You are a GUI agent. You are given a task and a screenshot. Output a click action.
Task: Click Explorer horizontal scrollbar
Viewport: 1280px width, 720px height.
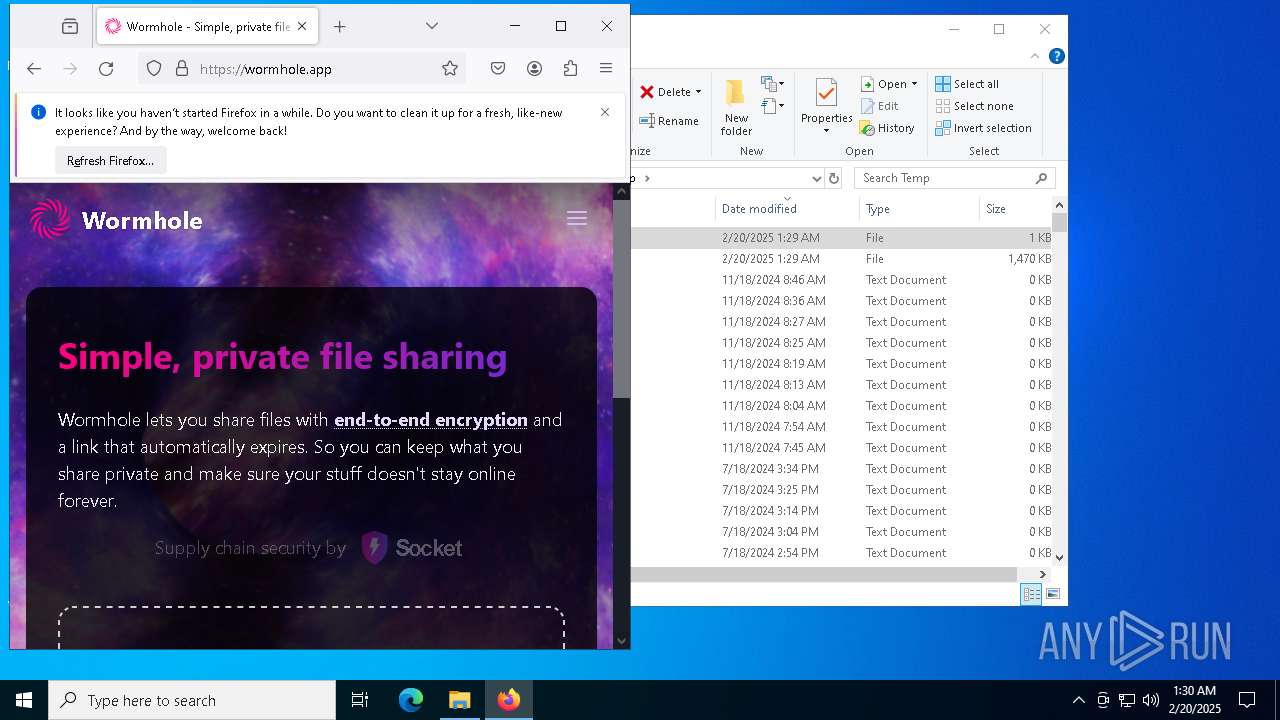tap(824, 574)
